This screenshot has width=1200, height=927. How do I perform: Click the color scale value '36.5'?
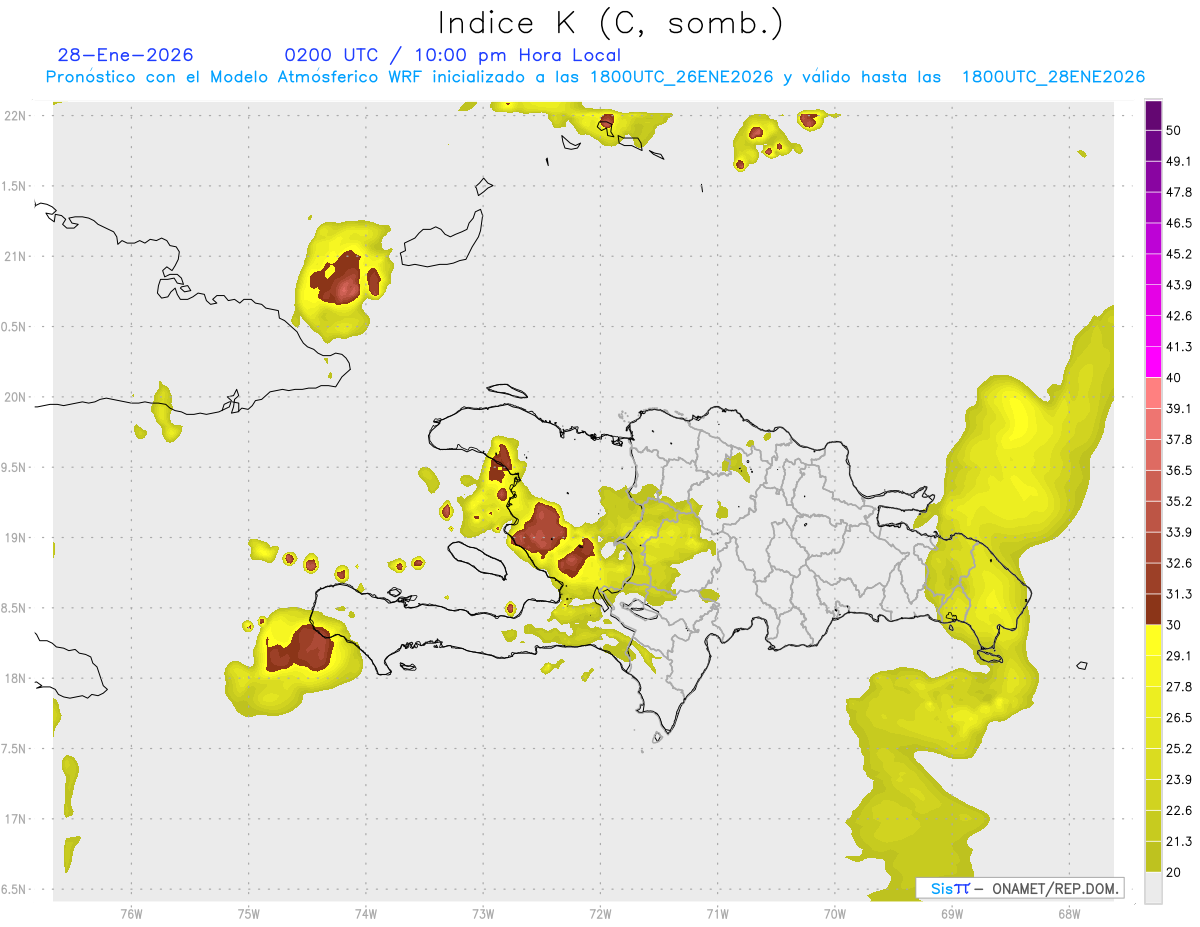point(1178,470)
